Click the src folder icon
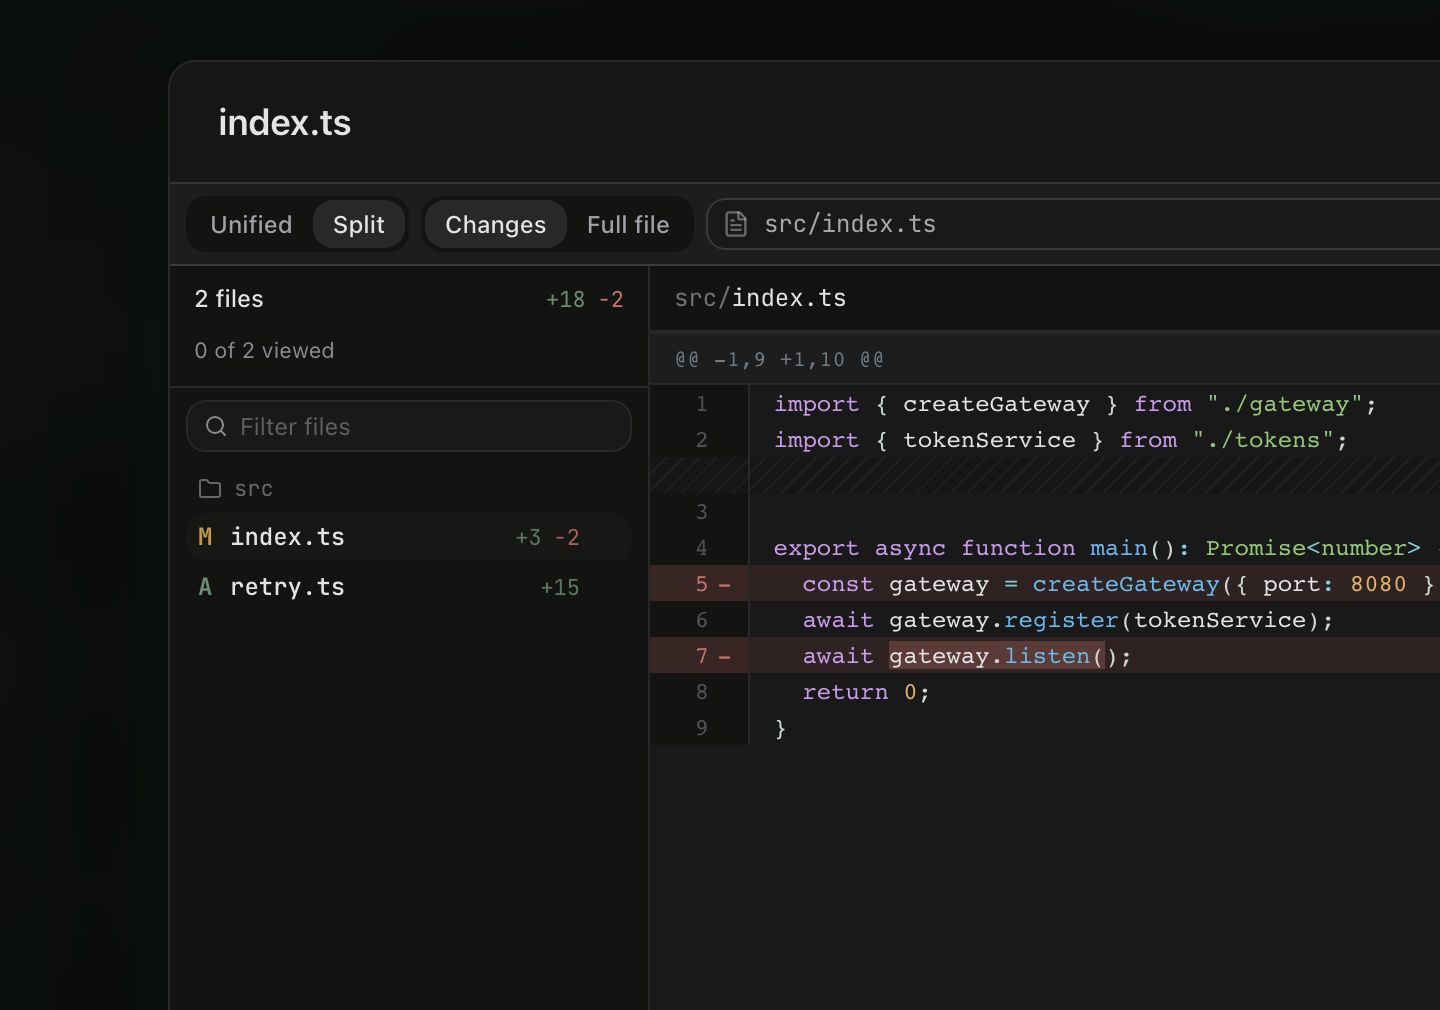Image resolution: width=1440 pixels, height=1010 pixels. [x=210, y=489]
